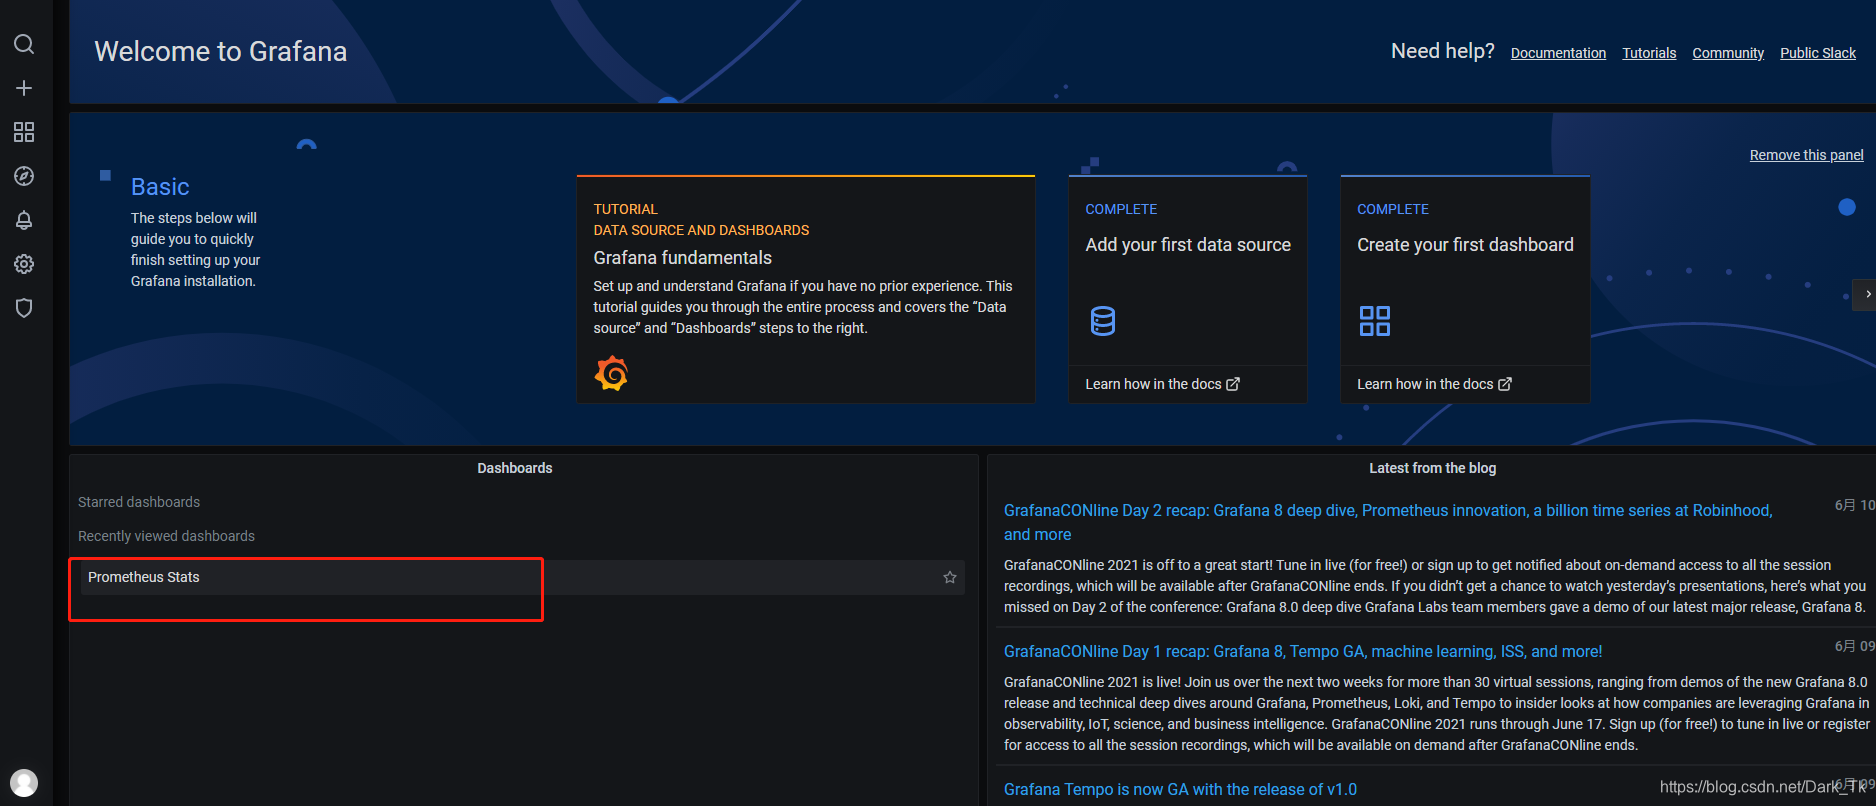Open GrafanaCONline Day 2 recap blog post
Image resolution: width=1876 pixels, height=806 pixels.
(x=1388, y=522)
